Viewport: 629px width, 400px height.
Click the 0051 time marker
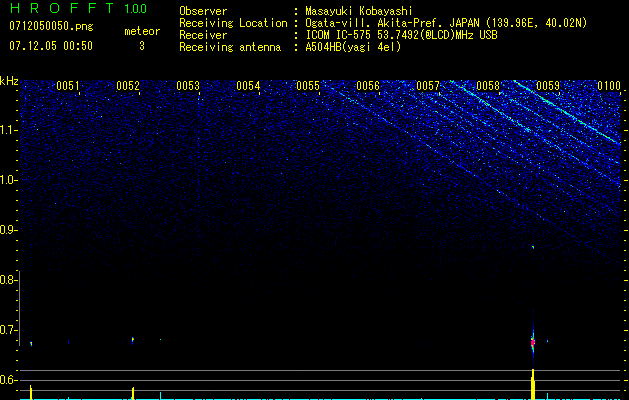tap(68, 86)
